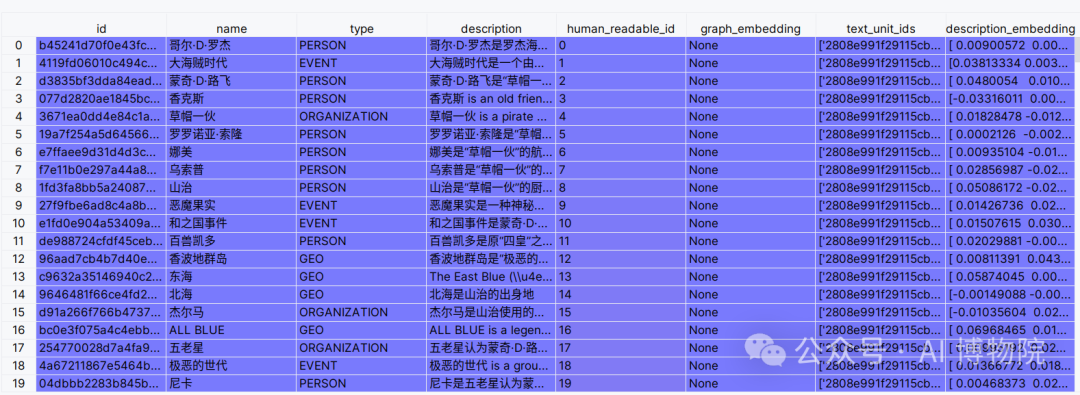Click id cell starting 'de988724cfdf45ceb'
The width and height of the screenshot is (1080, 395).
coord(101,241)
